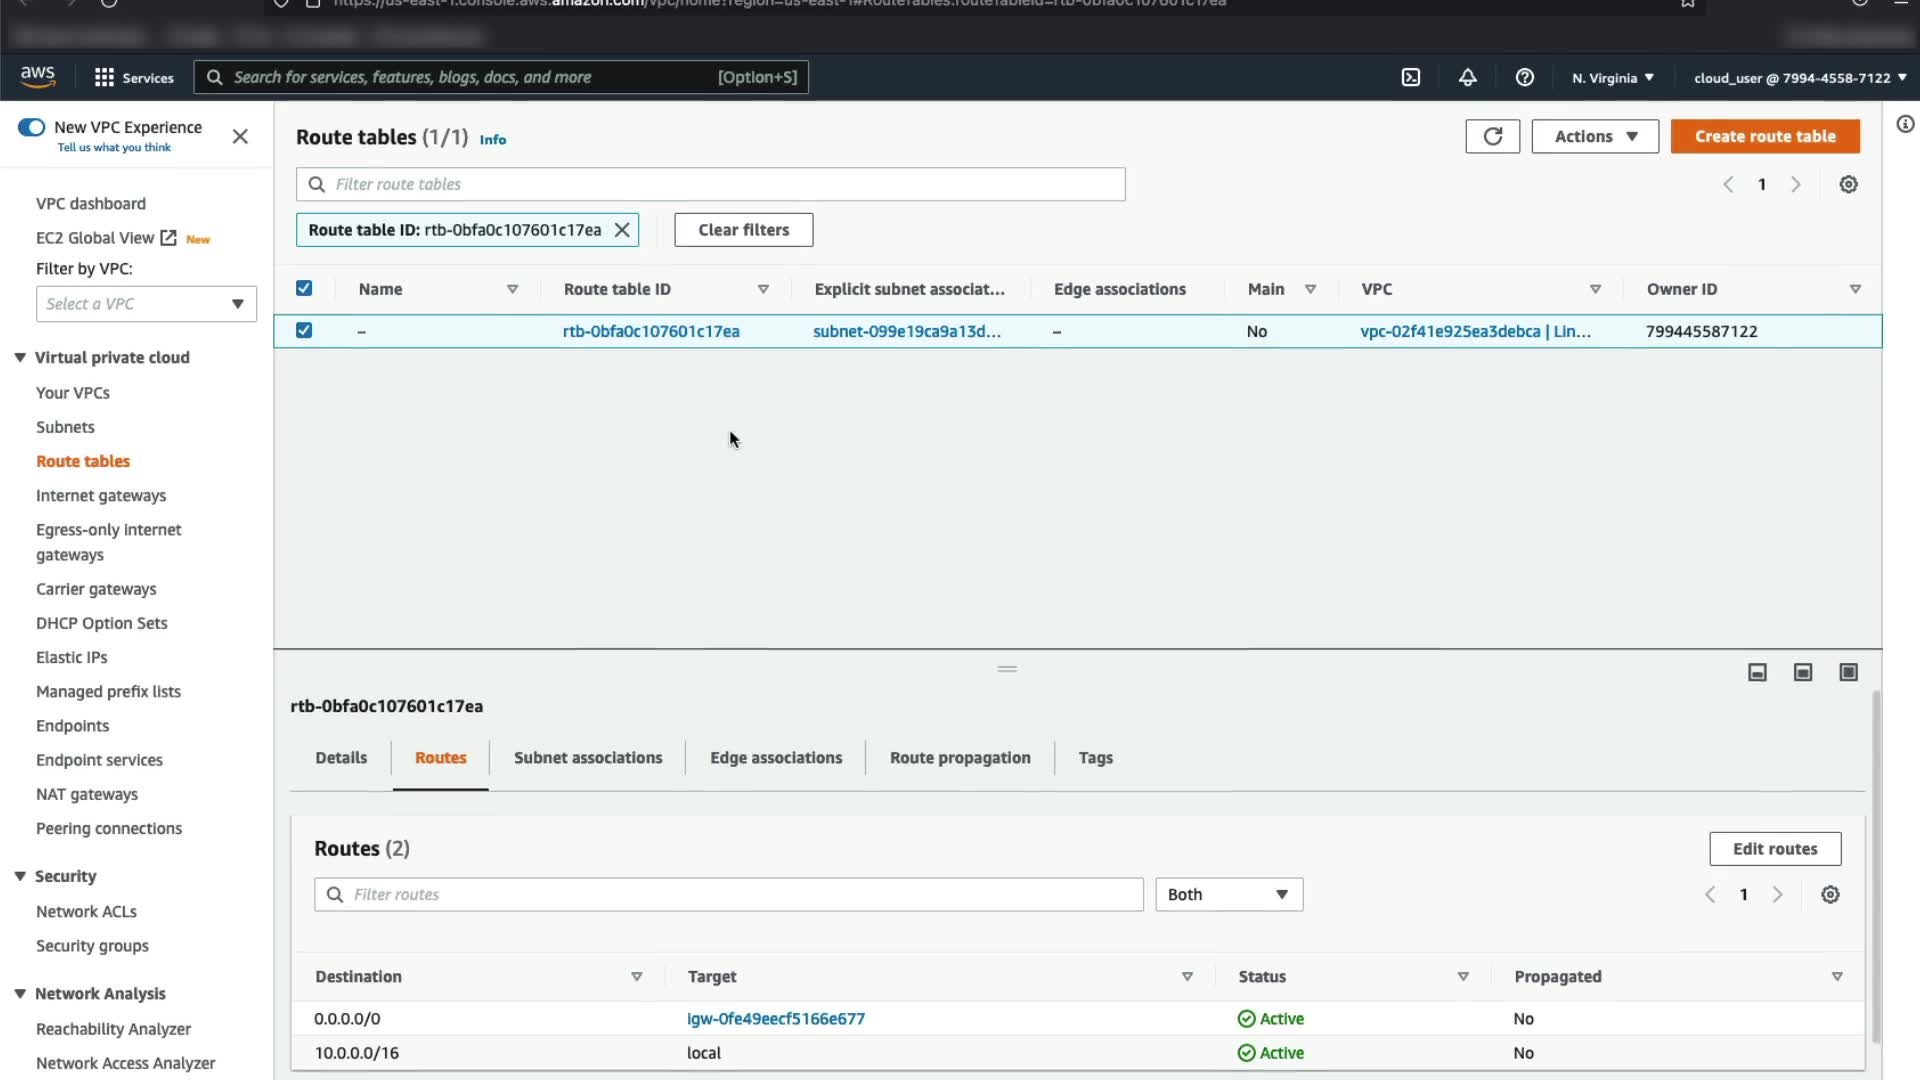1920x1080 pixels.
Task: Maximize the details split panel icon
Action: 1848,672
